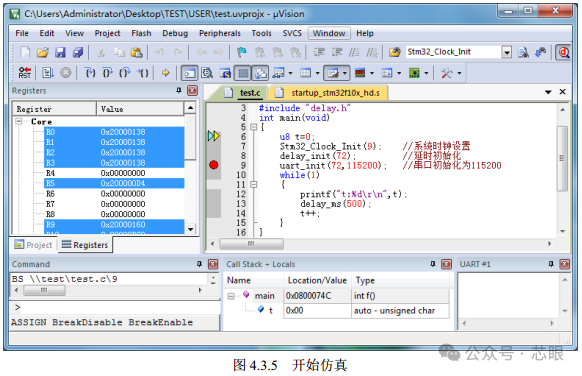Select variable t value 0x00

[x=317, y=311]
